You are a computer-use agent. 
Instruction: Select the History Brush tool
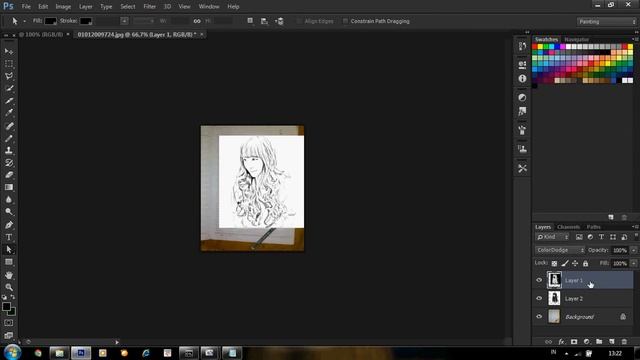(x=9, y=162)
